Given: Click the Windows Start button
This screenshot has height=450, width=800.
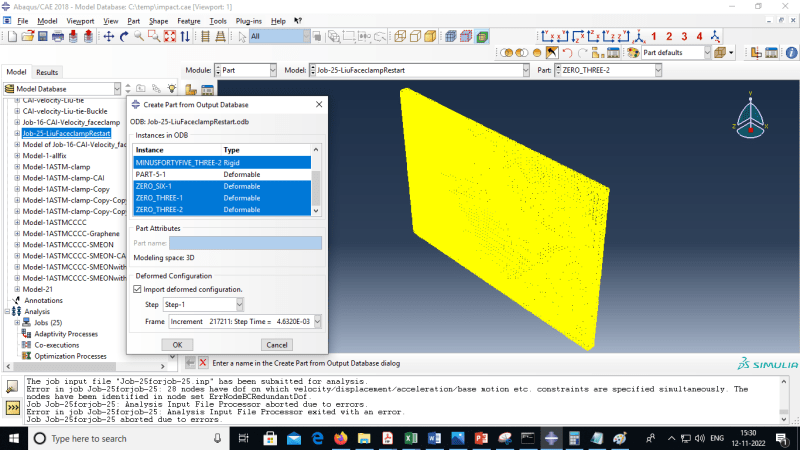Looking at the screenshot, I should pyautogui.click(x=14, y=438).
